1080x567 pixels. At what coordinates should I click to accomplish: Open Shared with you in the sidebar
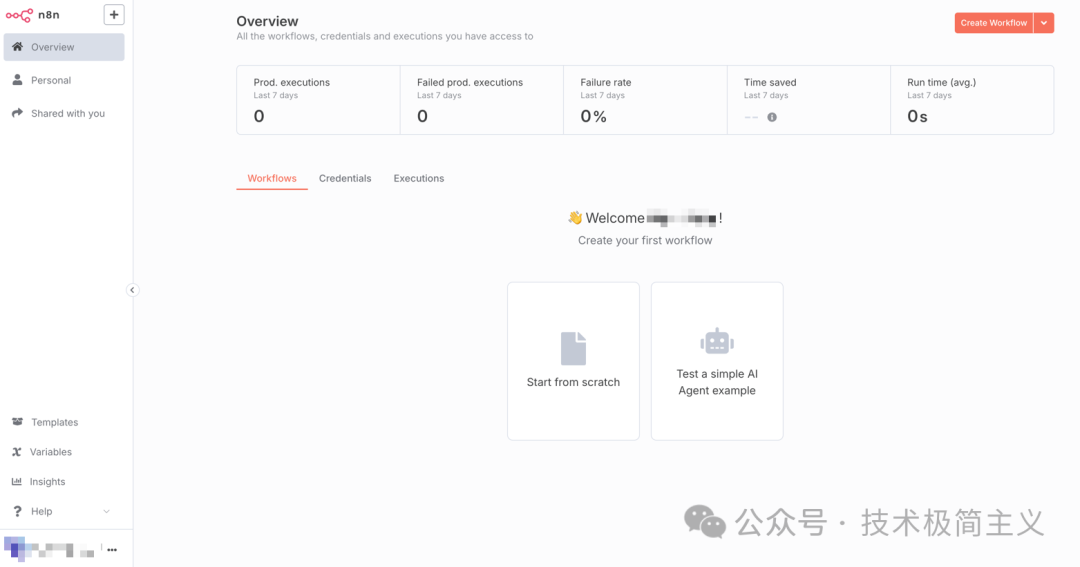tap(64, 113)
